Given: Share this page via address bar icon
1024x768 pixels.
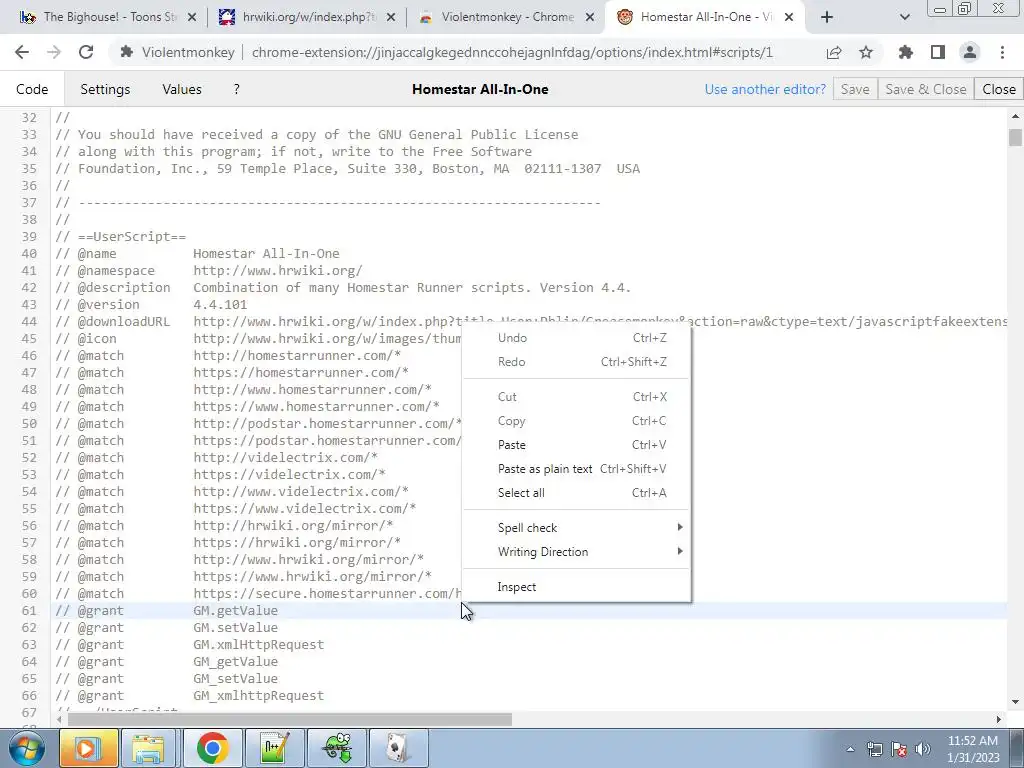Looking at the screenshot, I should point(834,52).
